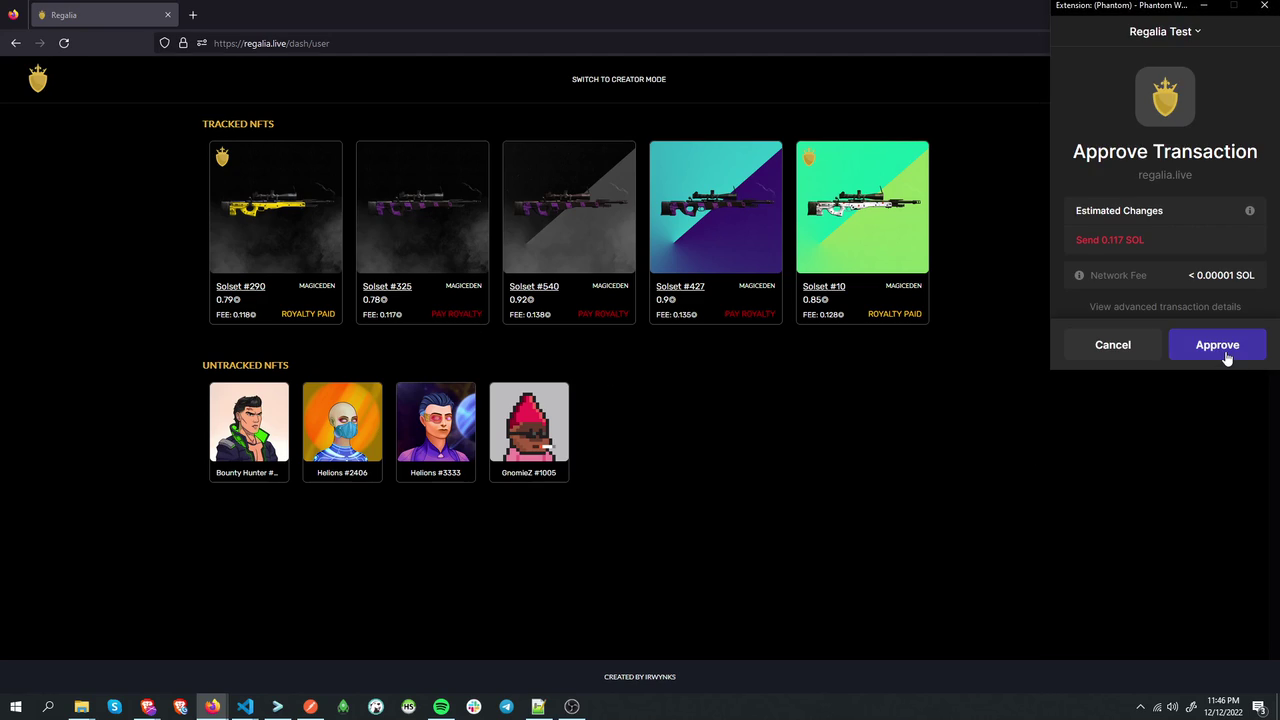Click the browser back arrow
This screenshot has height=720, width=1280.
(x=15, y=43)
